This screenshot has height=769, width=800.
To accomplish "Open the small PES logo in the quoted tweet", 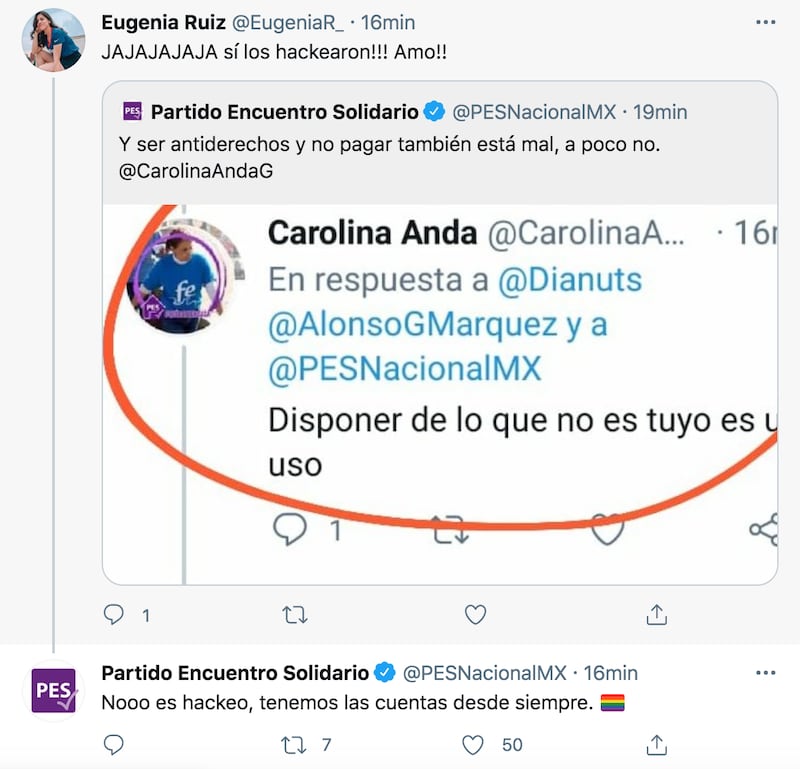I will point(133,111).
